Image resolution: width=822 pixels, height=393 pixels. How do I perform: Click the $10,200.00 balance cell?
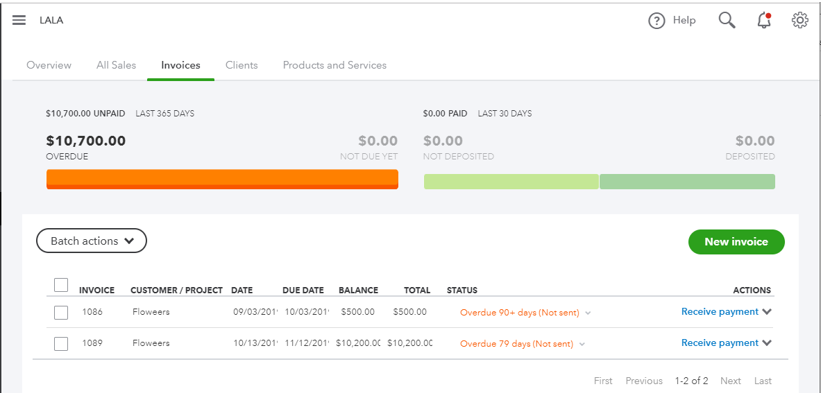(359, 343)
